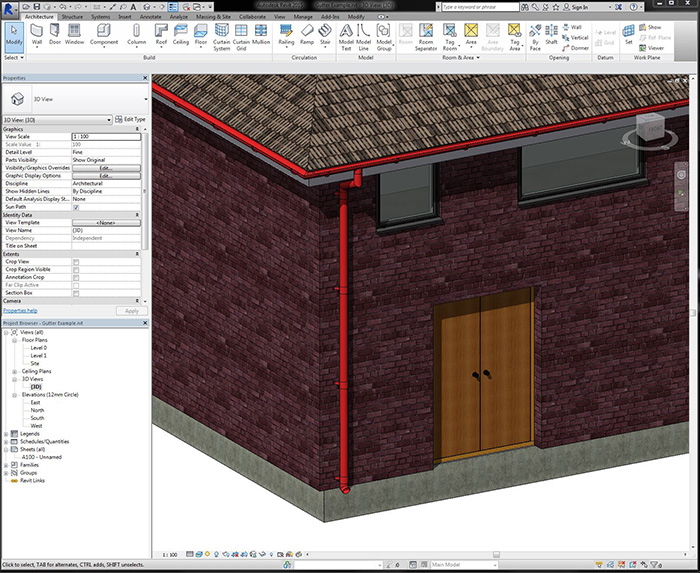
Task: Expand the Families node in Project Browser
Action: [x=7, y=466]
